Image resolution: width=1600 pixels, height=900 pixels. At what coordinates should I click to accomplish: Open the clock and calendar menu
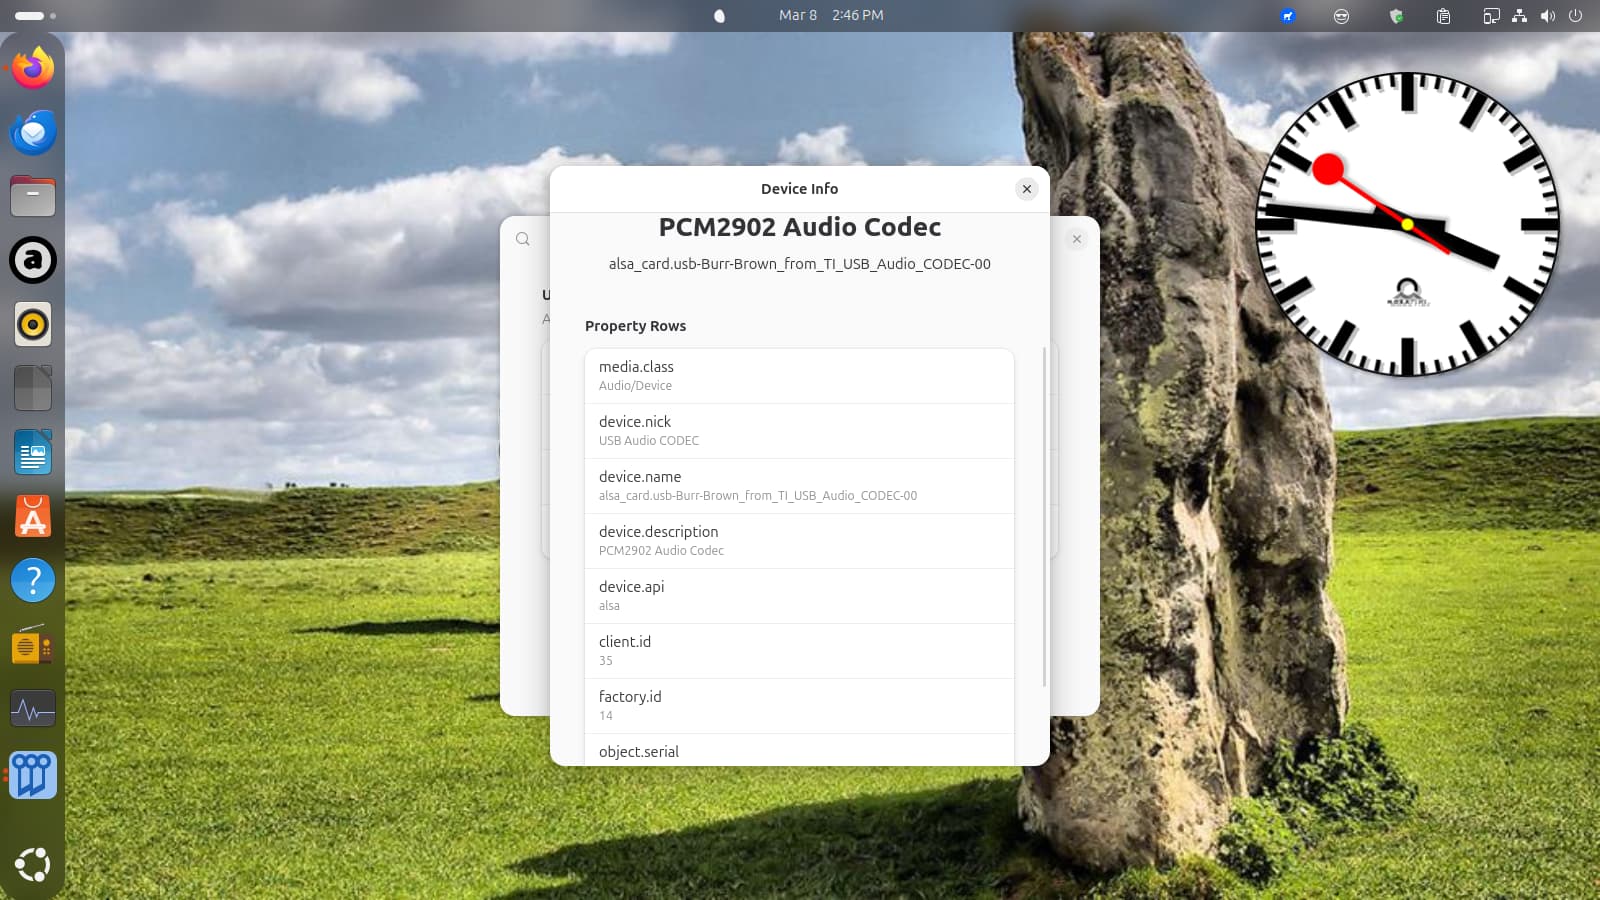[830, 16]
